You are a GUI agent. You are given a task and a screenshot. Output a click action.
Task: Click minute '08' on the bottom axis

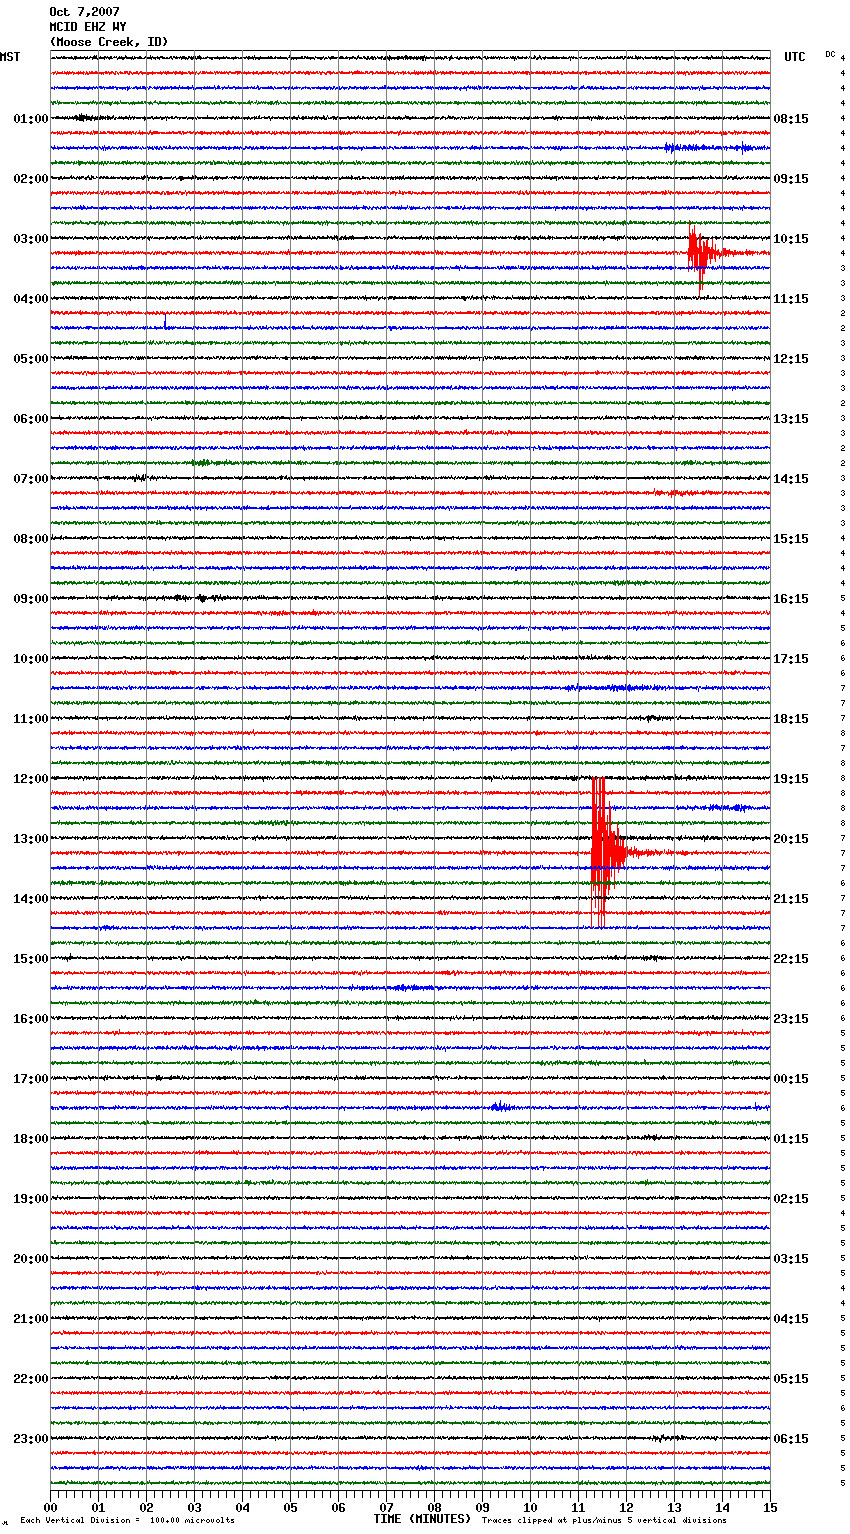434,1508
